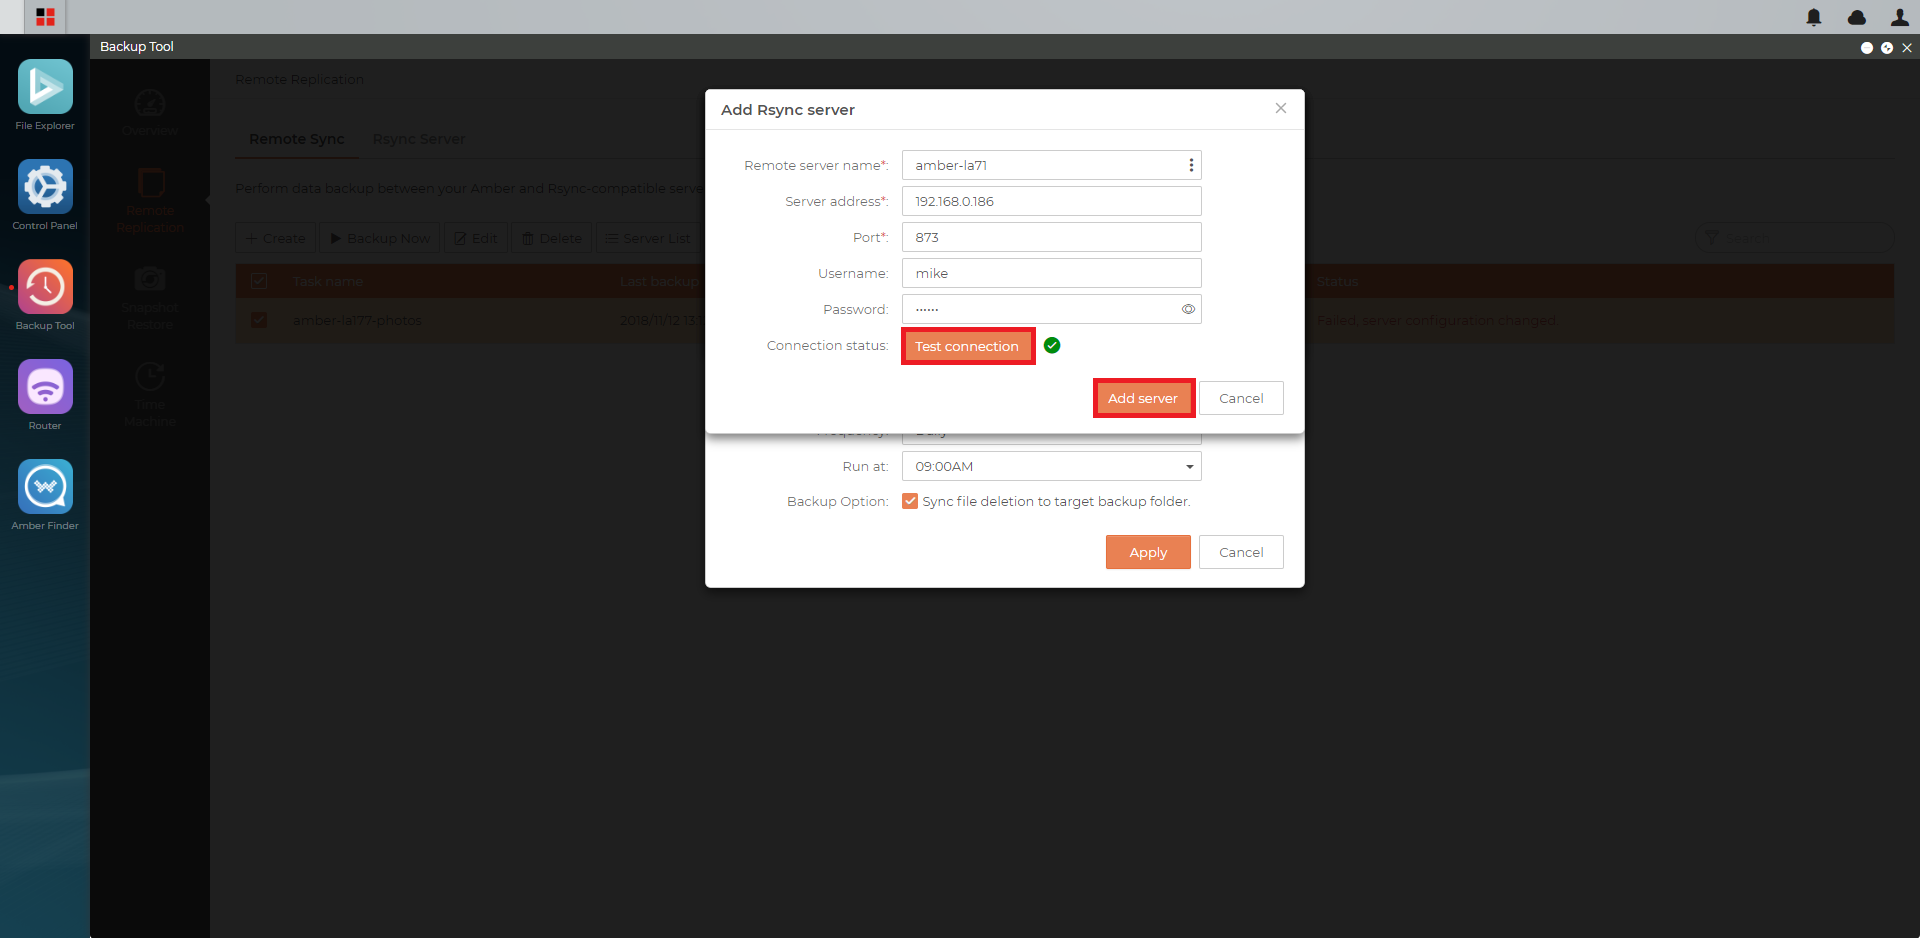The image size is (1920, 938).
Task: Select Remote Replication sidebar item
Action: coord(150,201)
